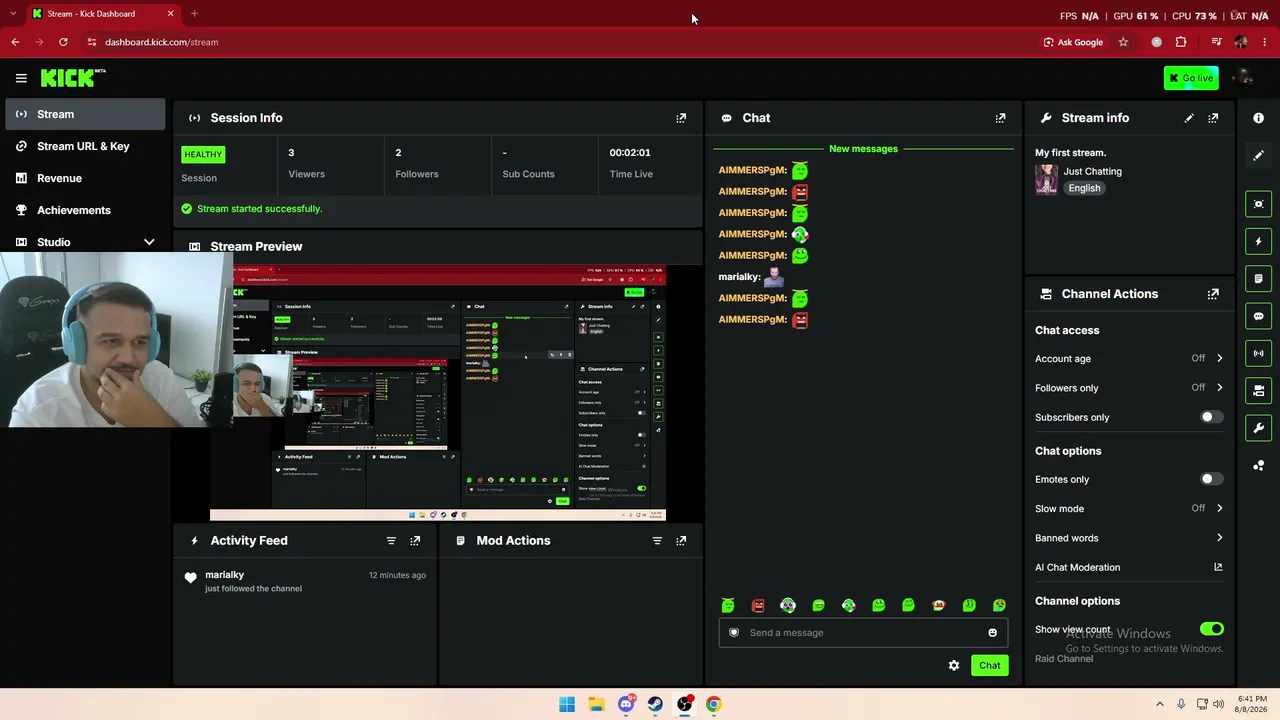Click the Ask Google button
Screen dimensions: 1280x720
[x=1073, y=42]
